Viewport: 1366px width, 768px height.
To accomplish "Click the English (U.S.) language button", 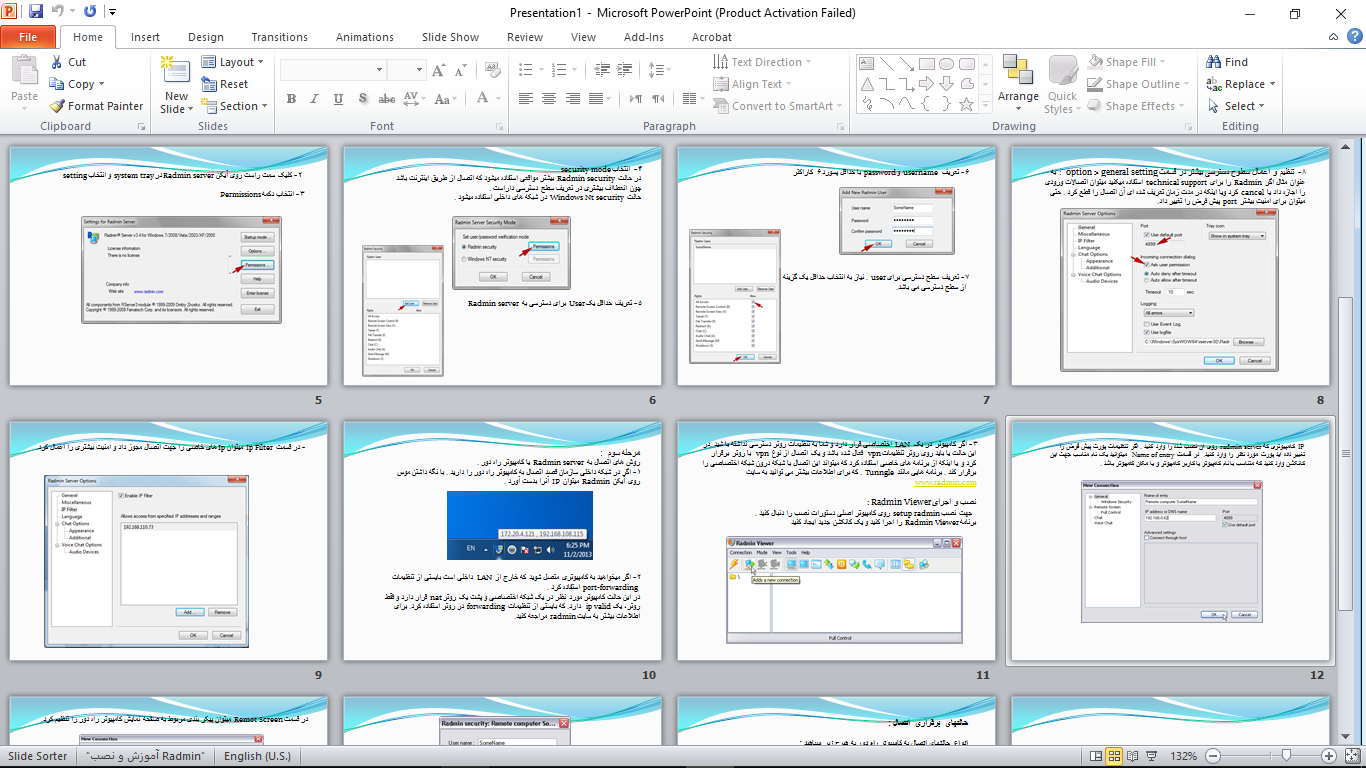I will click(x=257, y=756).
